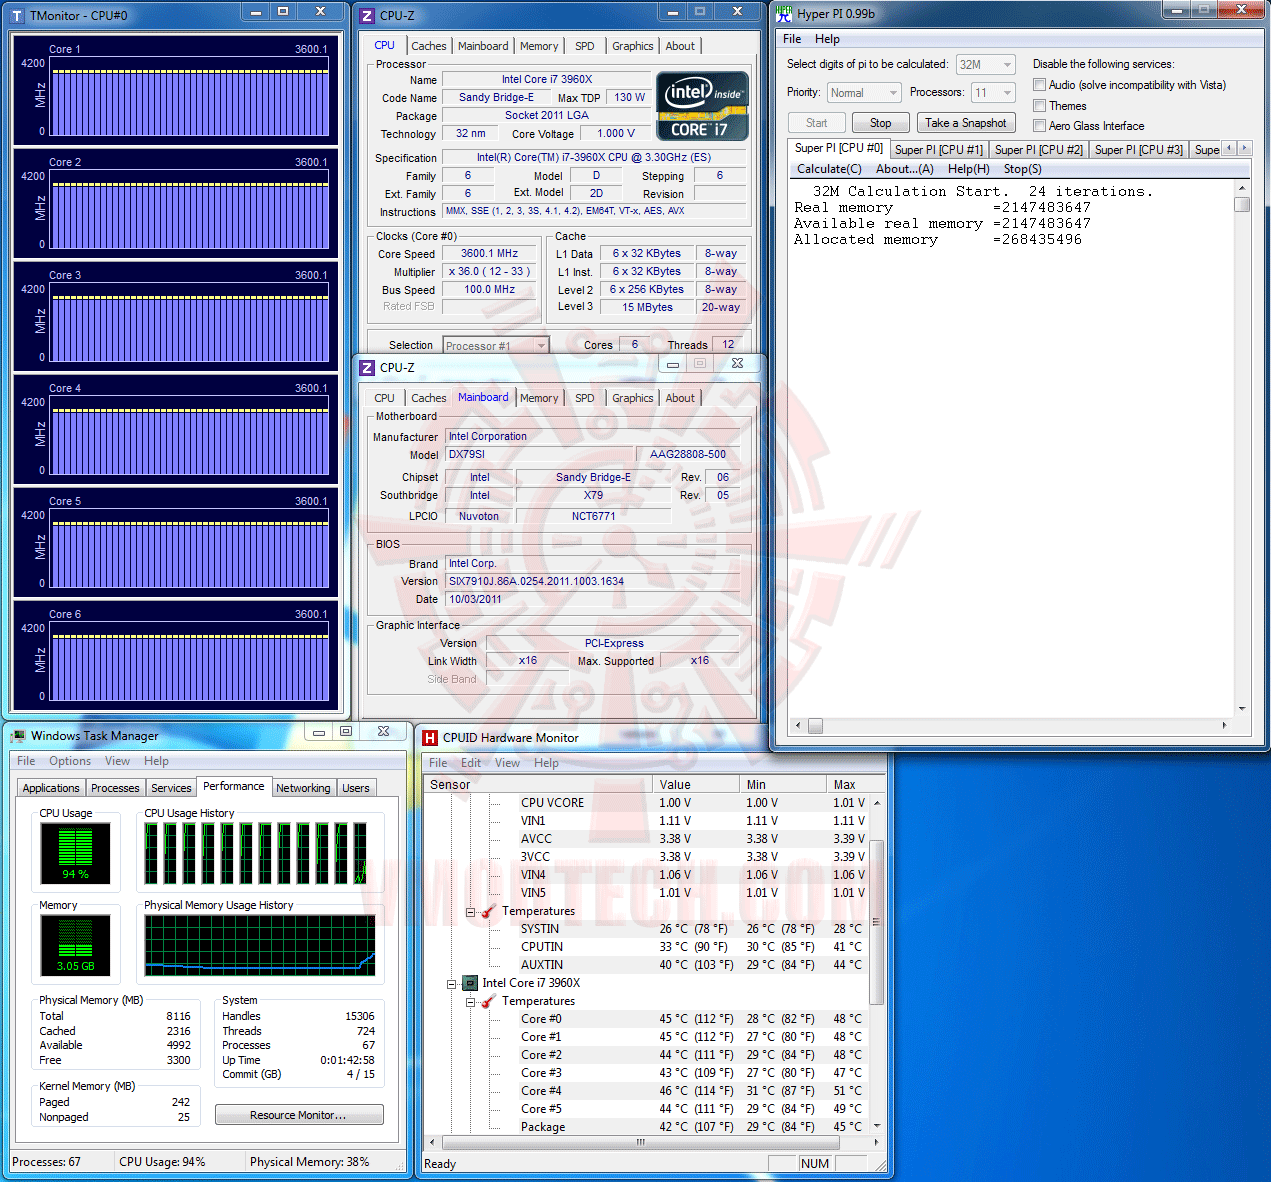Click the lower Temperatures thermometer icon
Screen dimensions: 1271x1182
click(x=489, y=1001)
